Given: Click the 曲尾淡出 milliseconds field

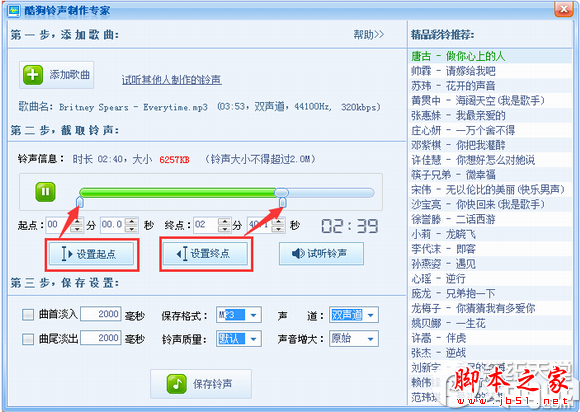Looking at the screenshot, I should point(101,338).
